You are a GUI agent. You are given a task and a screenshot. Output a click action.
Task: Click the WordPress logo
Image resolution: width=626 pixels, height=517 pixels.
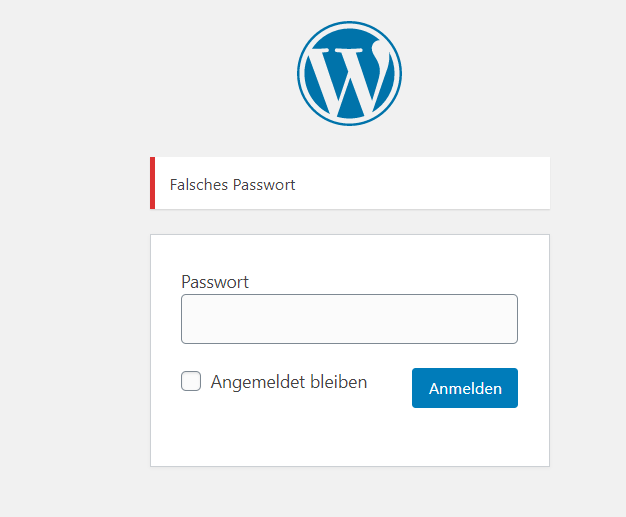pyautogui.click(x=349, y=71)
